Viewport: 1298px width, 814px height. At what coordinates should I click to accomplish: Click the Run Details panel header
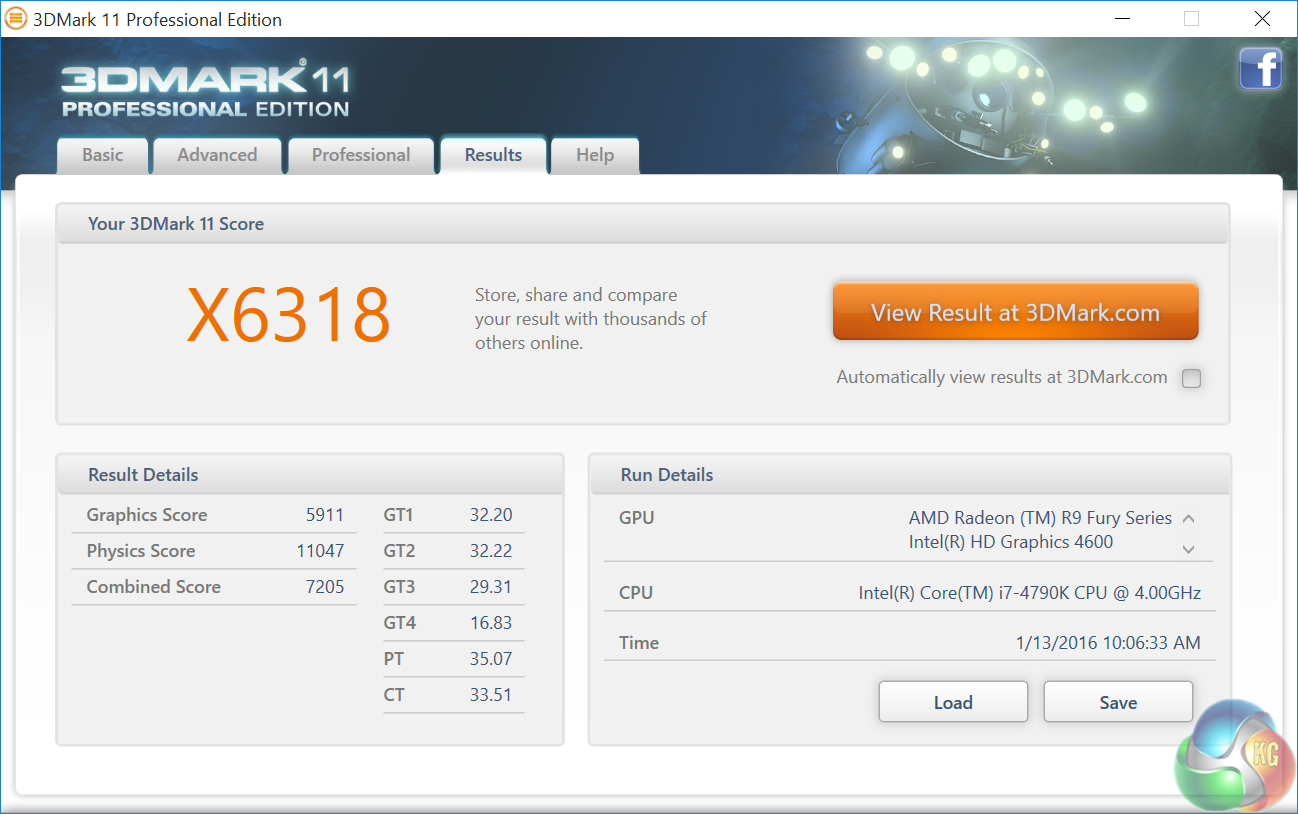point(910,474)
